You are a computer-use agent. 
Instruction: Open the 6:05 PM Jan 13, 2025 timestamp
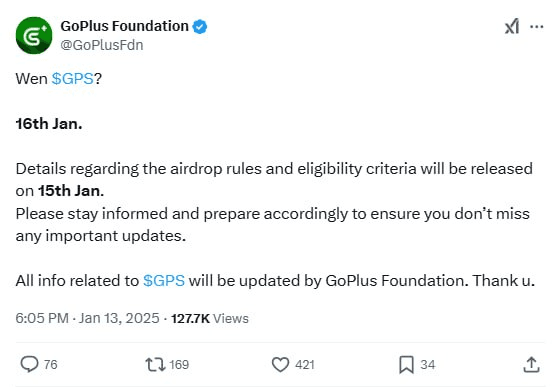(x=87, y=318)
